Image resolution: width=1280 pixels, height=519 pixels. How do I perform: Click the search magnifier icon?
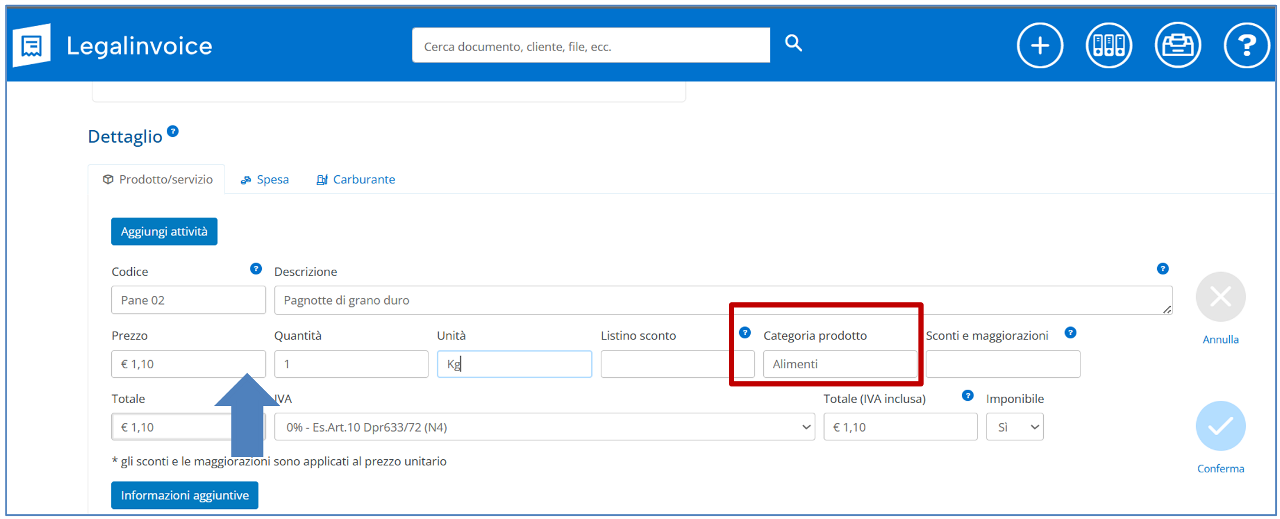coord(793,44)
